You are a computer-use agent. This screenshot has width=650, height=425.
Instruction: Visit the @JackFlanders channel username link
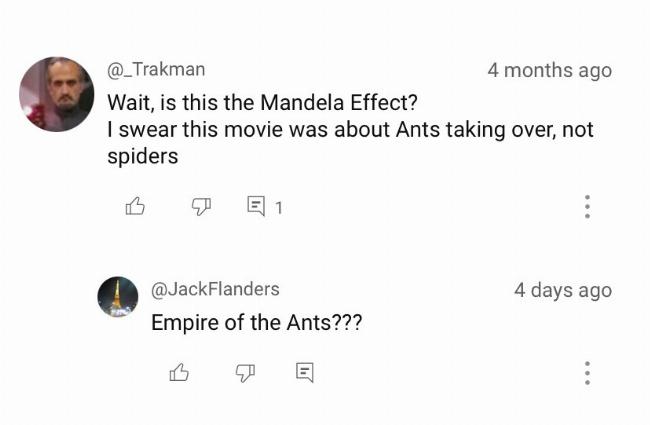[x=215, y=289]
